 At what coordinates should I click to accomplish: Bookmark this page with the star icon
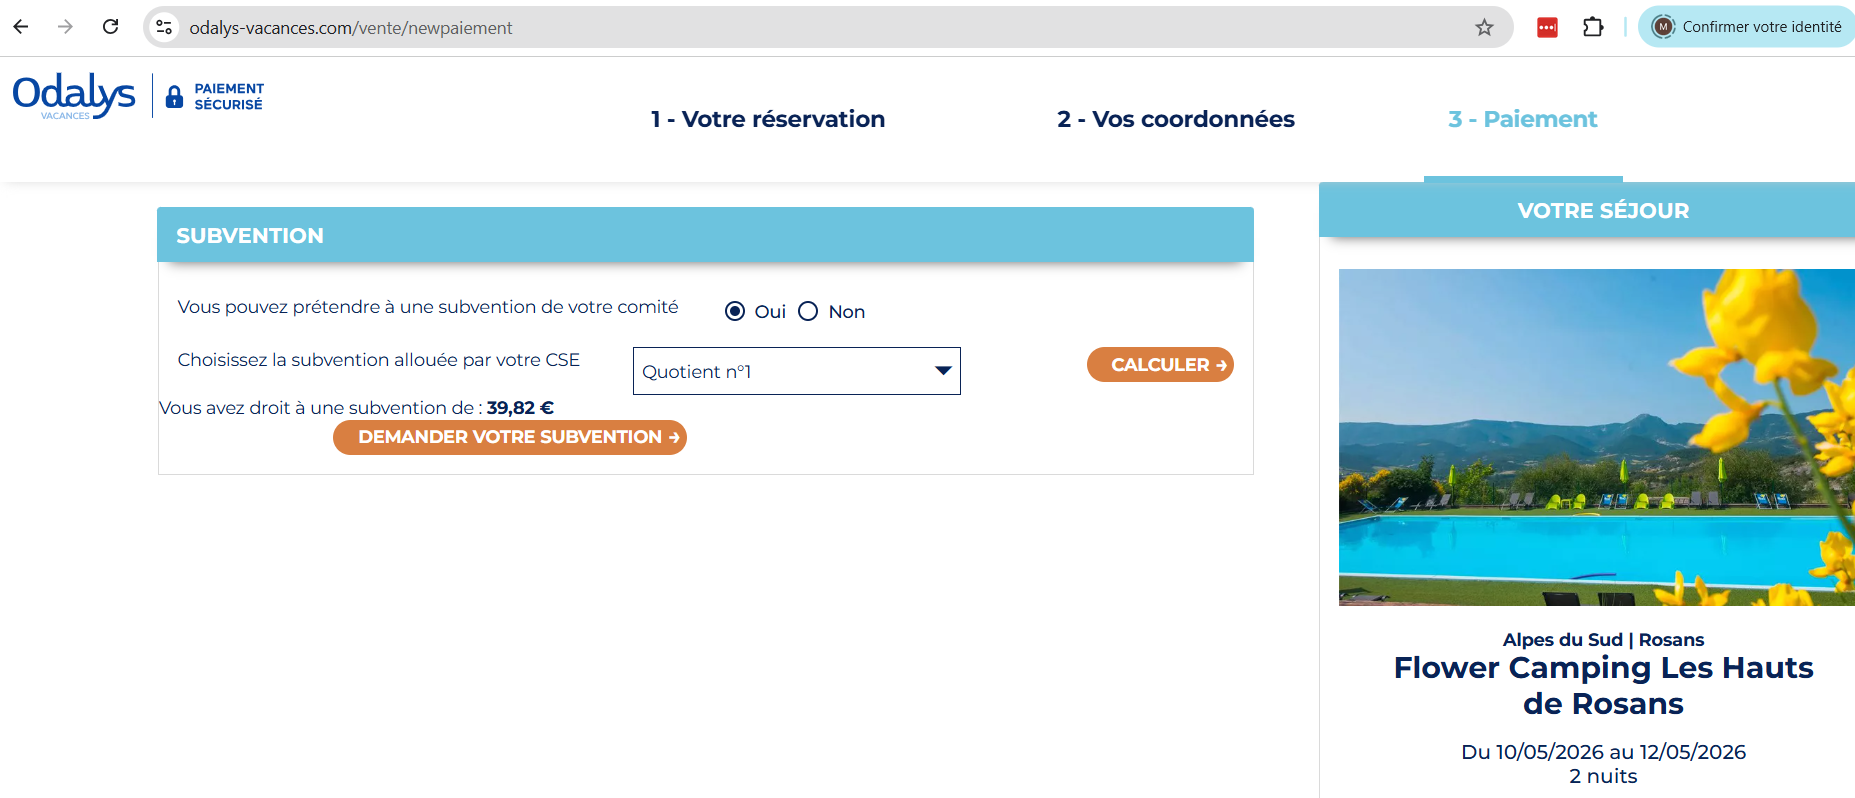point(1484,27)
